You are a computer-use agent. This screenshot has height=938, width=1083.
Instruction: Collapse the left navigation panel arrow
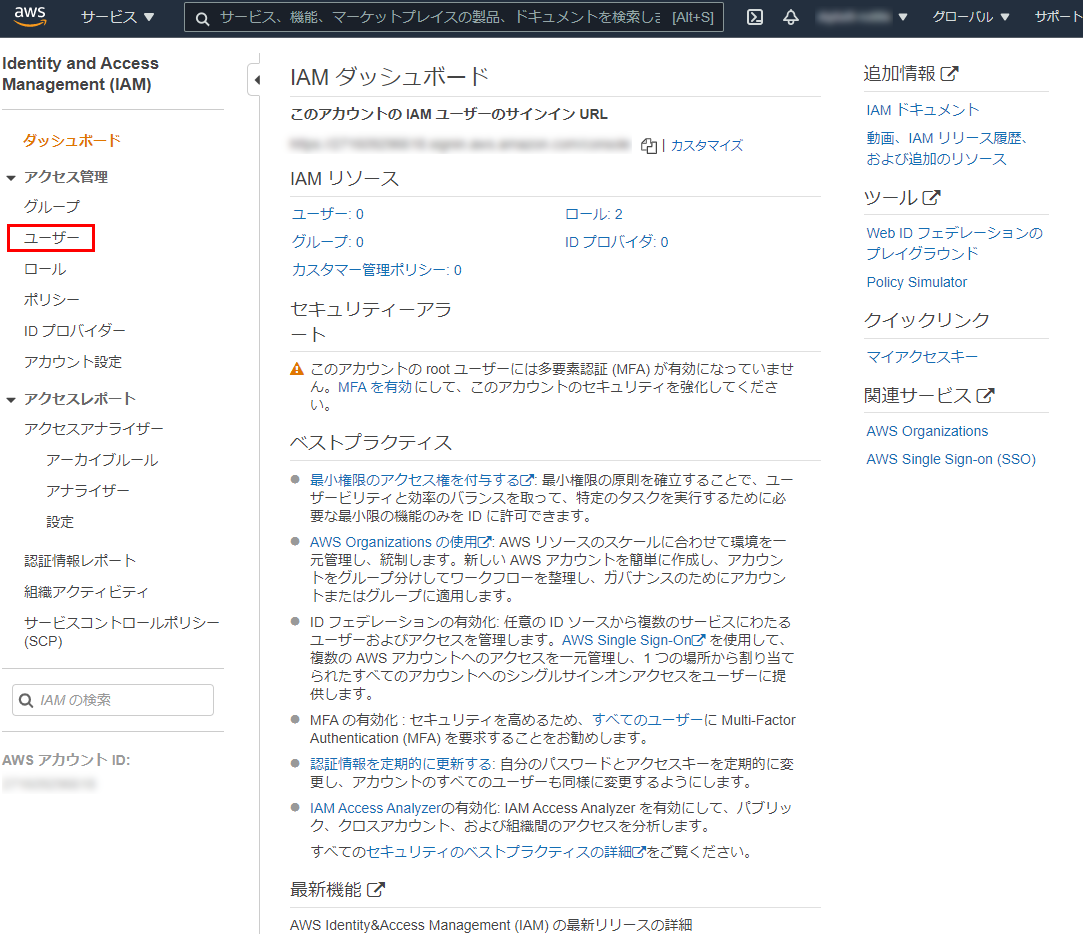[x=256, y=79]
